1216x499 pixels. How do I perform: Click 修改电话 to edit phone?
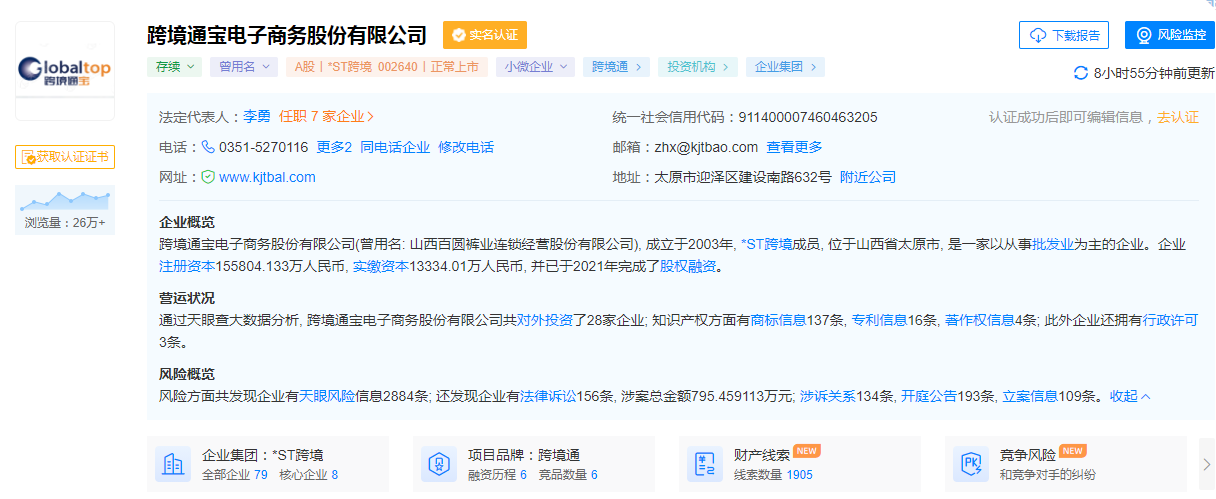click(x=466, y=147)
